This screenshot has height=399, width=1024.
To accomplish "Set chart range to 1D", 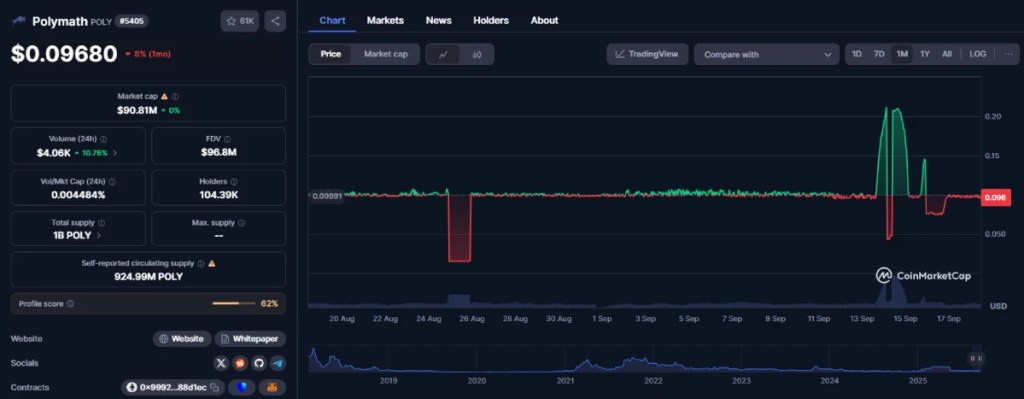I will pyautogui.click(x=857, y=54).
